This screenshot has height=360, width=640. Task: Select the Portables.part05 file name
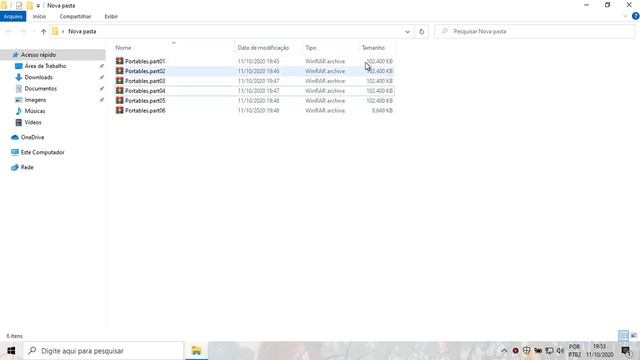[145, 100]
